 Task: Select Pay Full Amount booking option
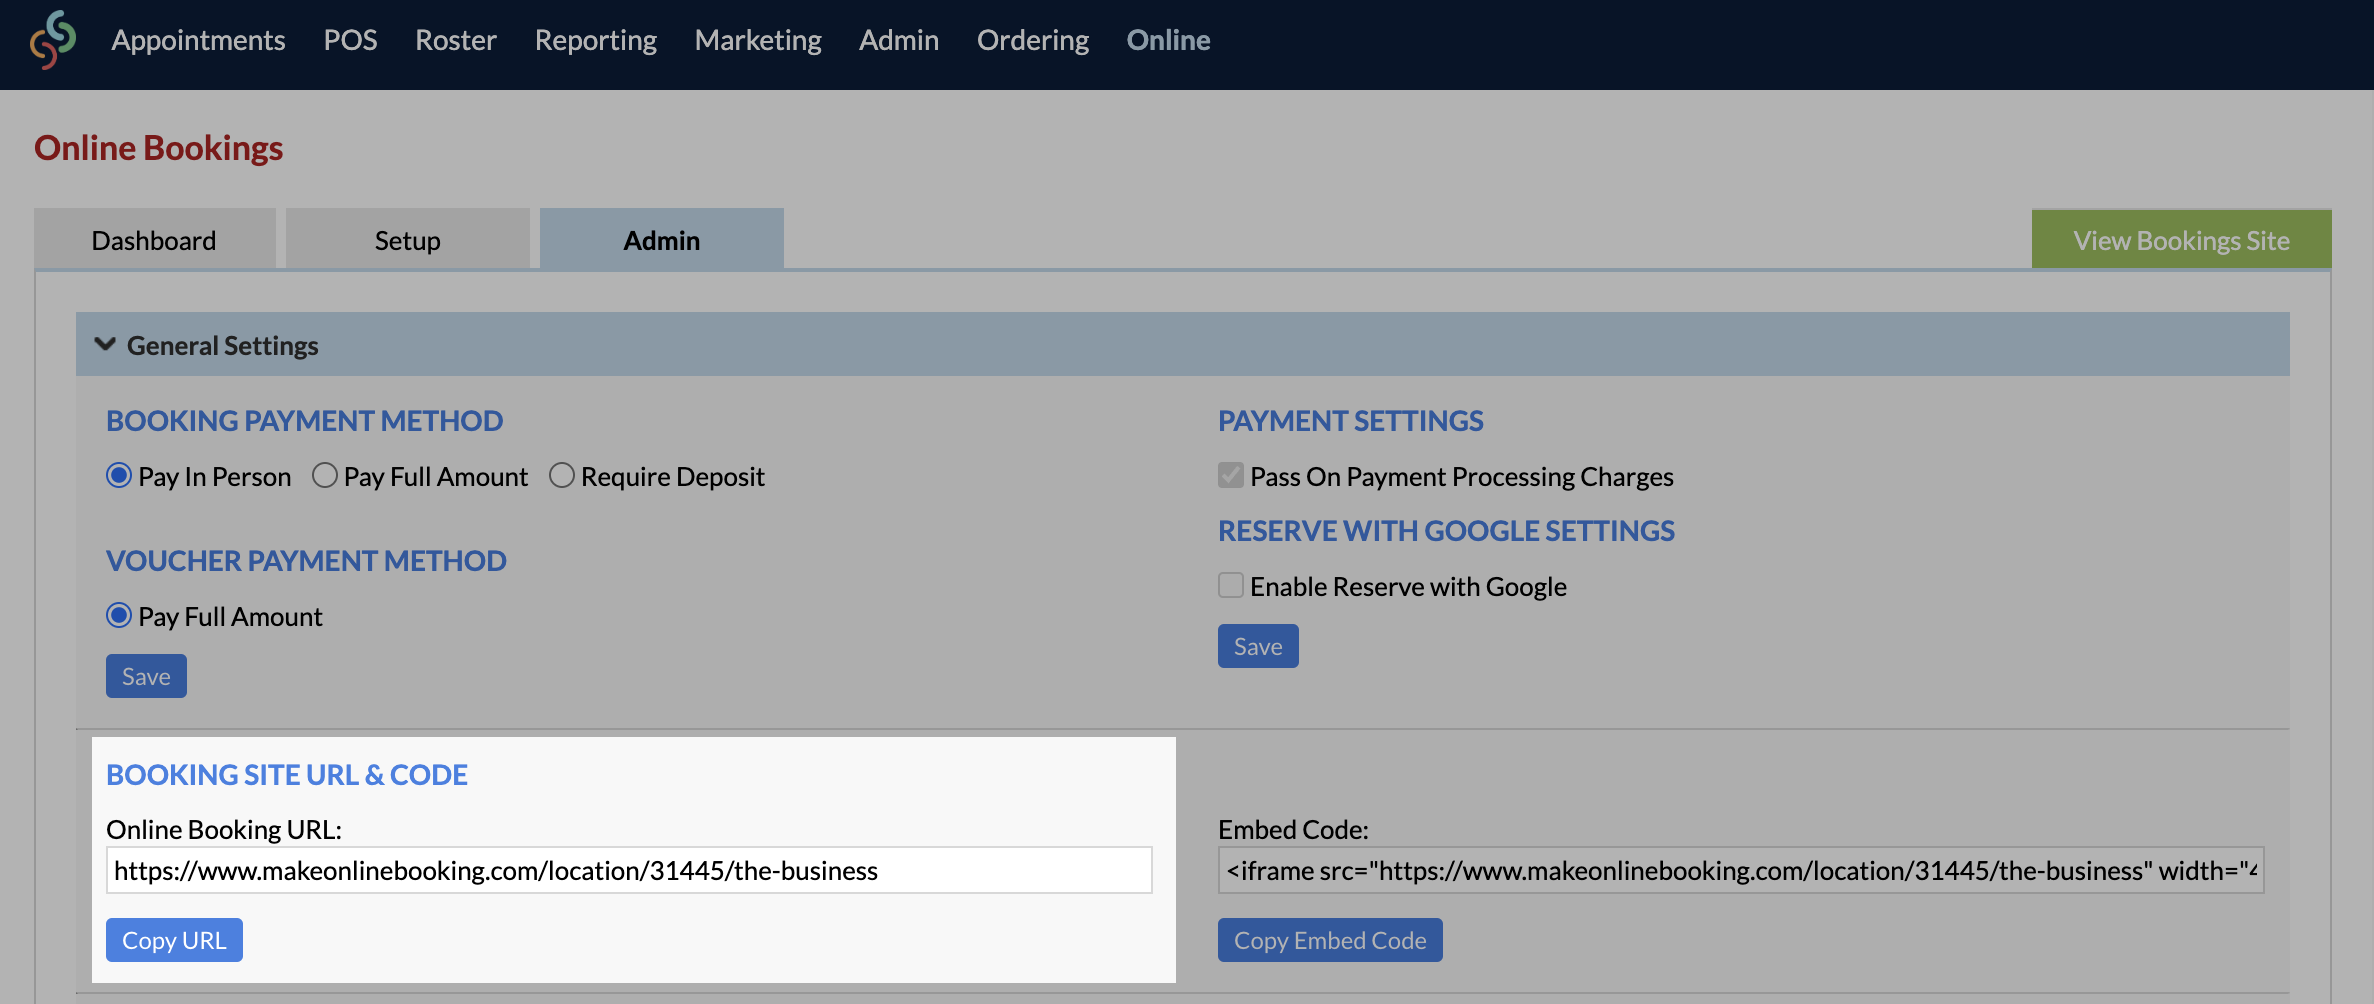pyautogui.click(x=325, y=476)
